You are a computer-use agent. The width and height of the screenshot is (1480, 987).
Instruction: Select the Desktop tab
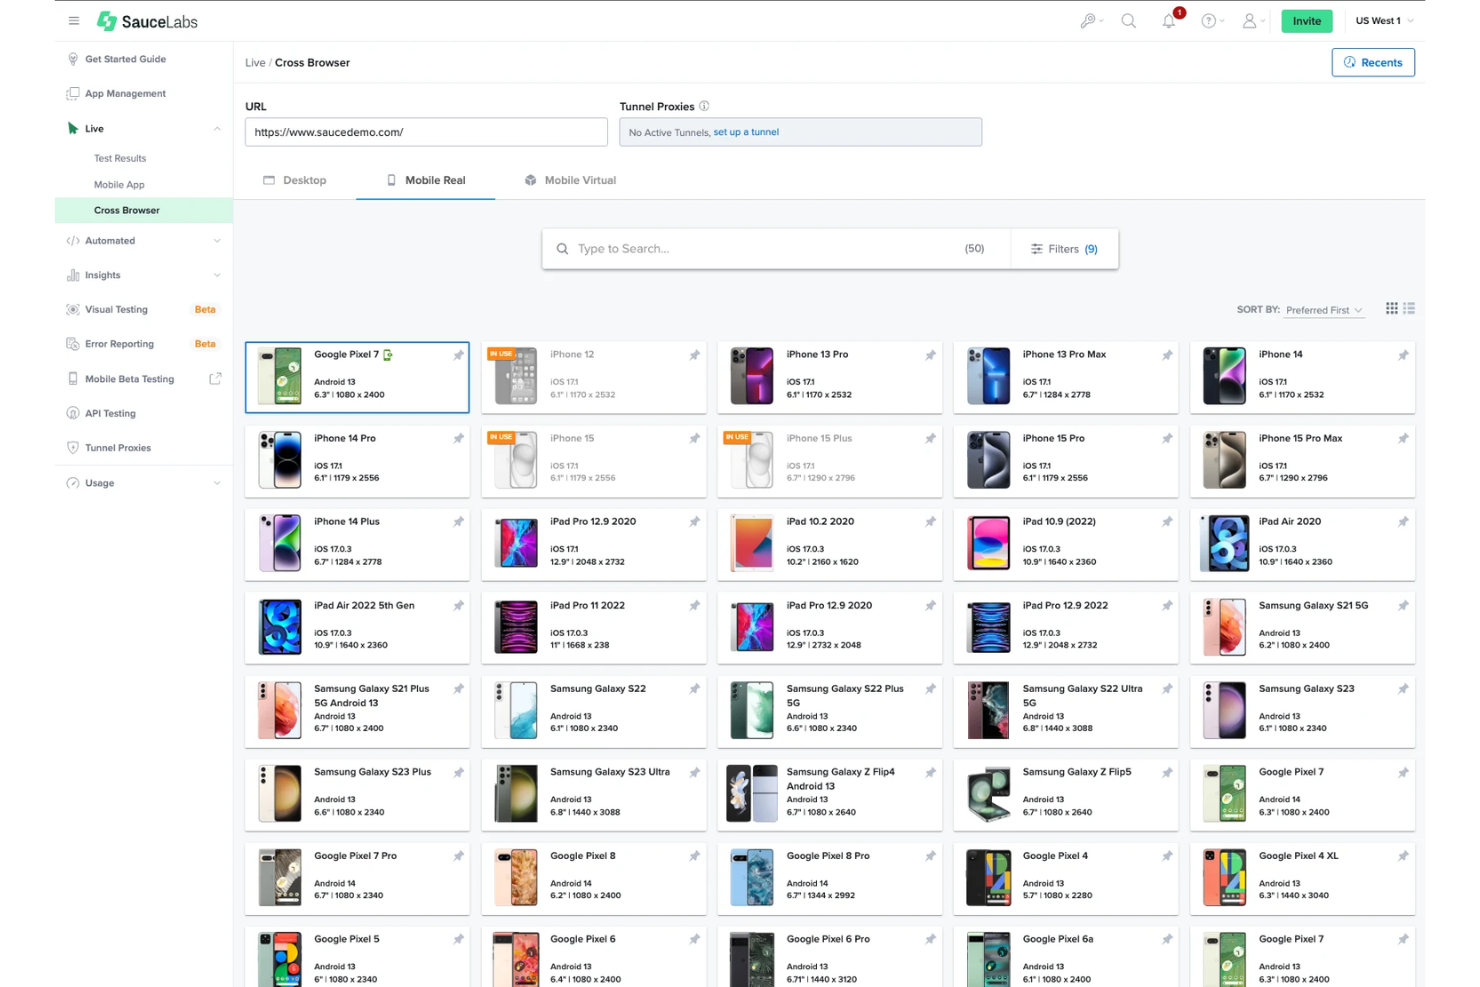click(x=295, y=181)
